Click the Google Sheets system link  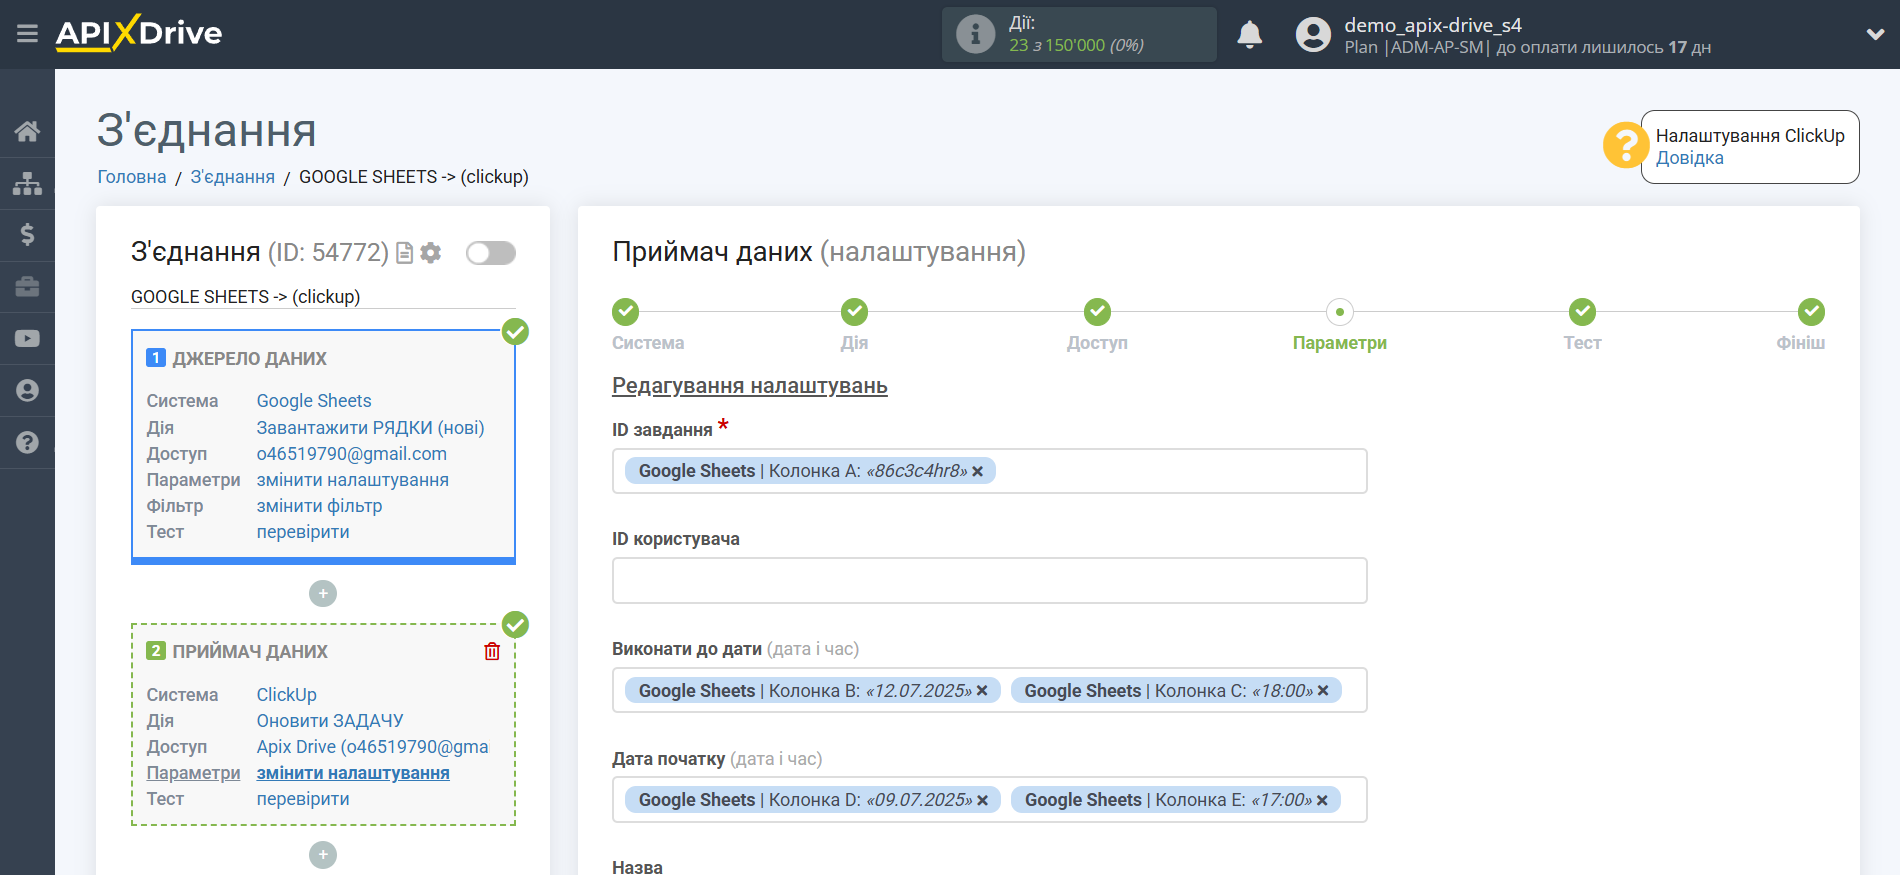pyautogui.click(x=314, y=401)
